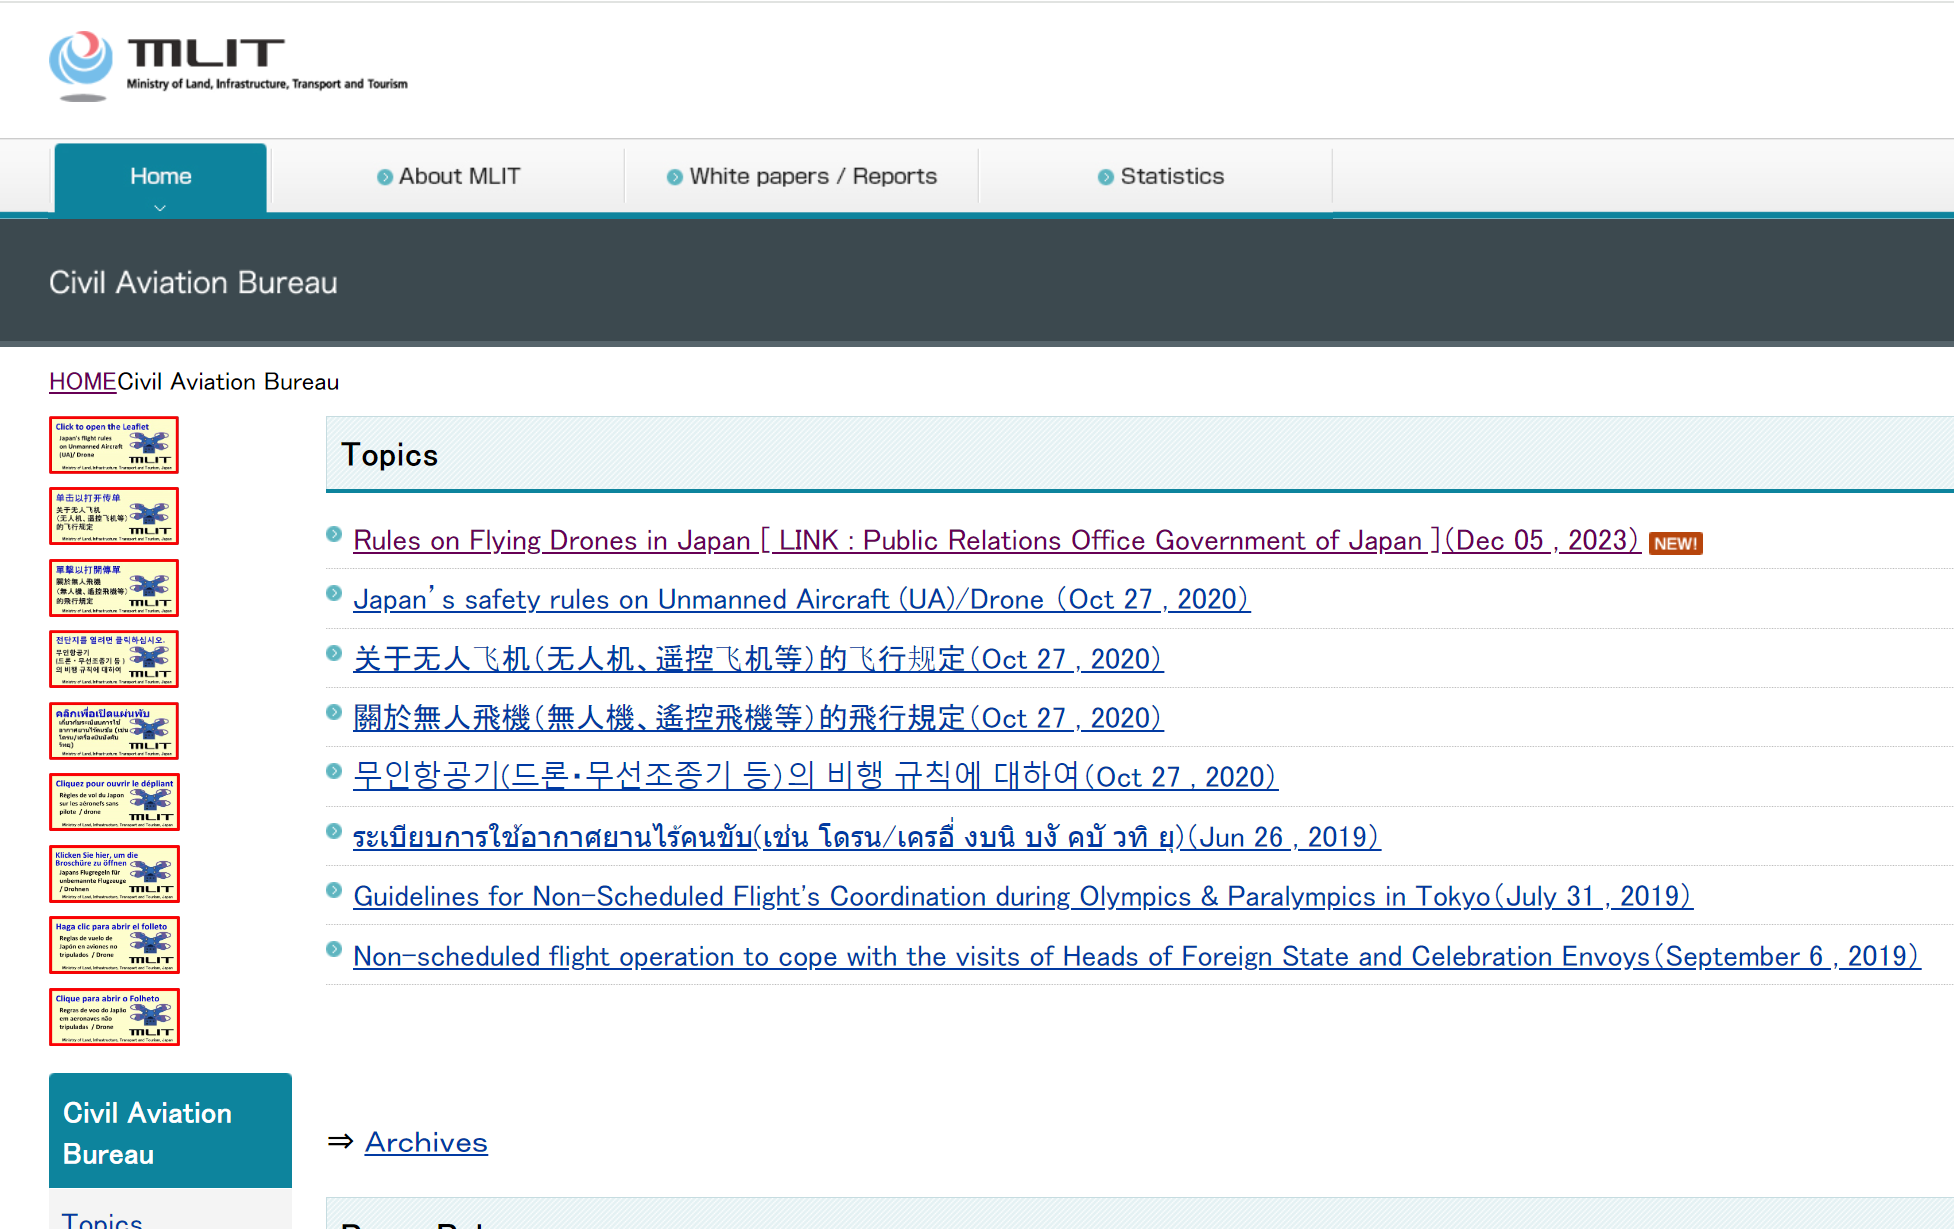Click the NEW! badge icon

tap(1675, 543)
